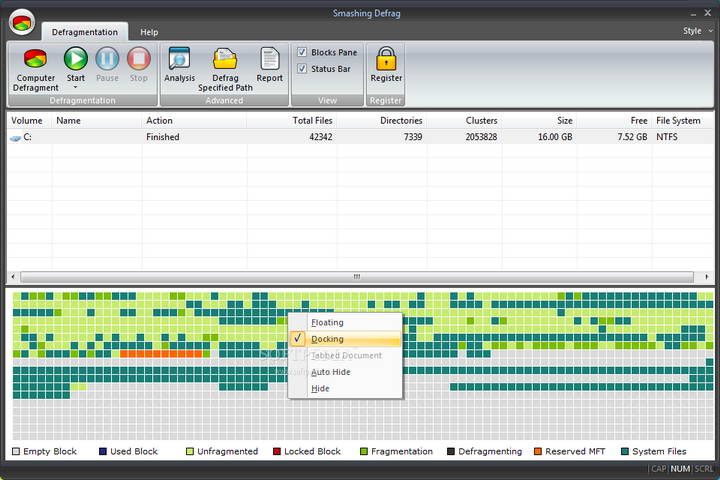This screenshot has height=480, width=720.
Task: Click the Used Block legend swatch
Action: [x=103, y=452]
